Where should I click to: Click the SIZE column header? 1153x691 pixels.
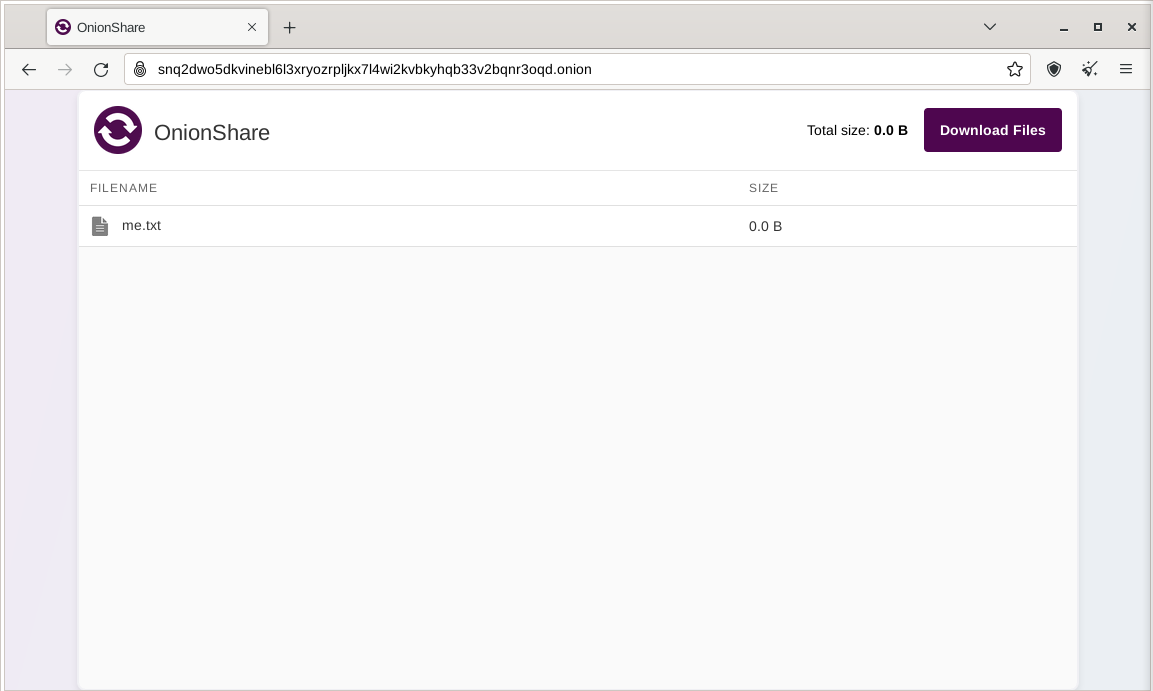point(763,188)
